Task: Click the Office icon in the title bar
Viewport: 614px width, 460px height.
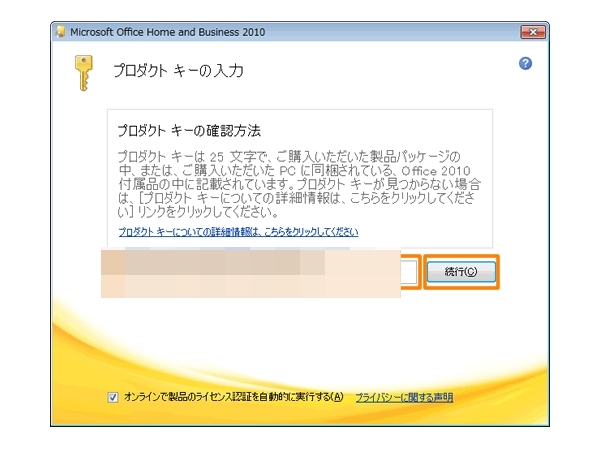Action: (61, 32)
